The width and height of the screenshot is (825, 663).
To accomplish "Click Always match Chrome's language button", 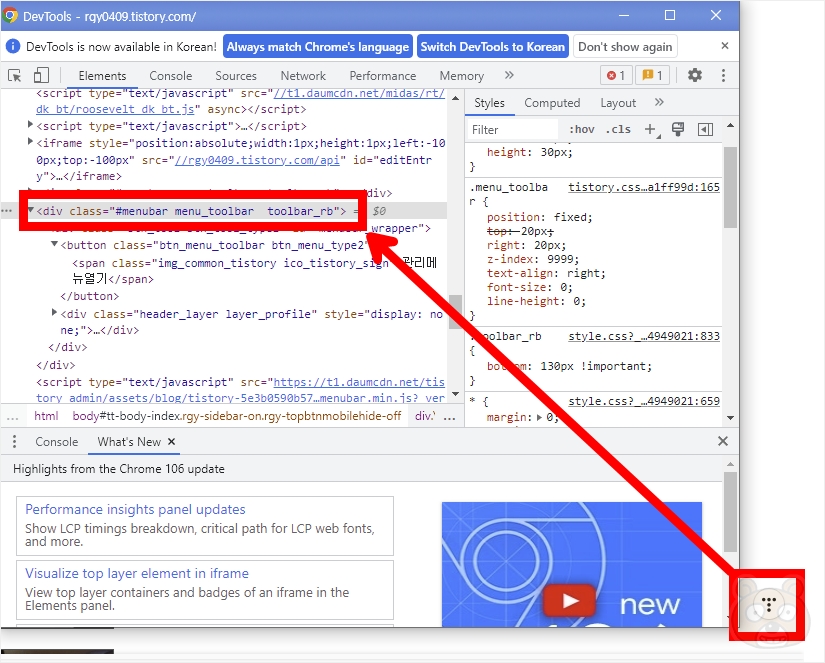I will point(318,47).
